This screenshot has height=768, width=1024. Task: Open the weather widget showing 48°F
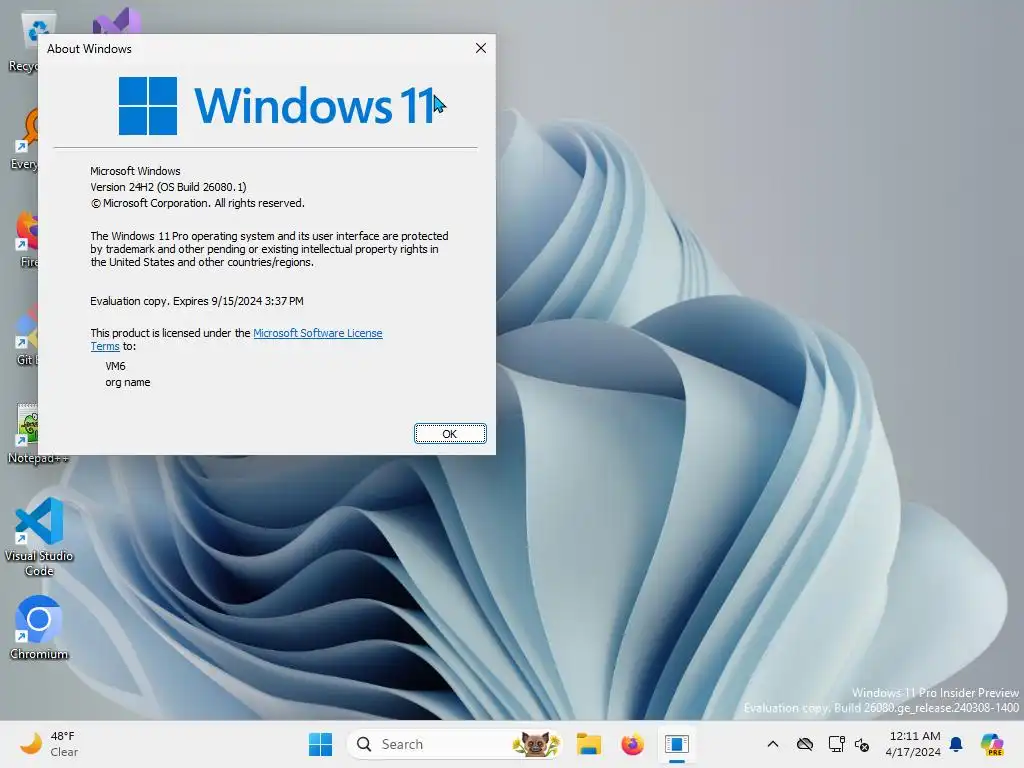pyautogui.click(x=49, y=744)
